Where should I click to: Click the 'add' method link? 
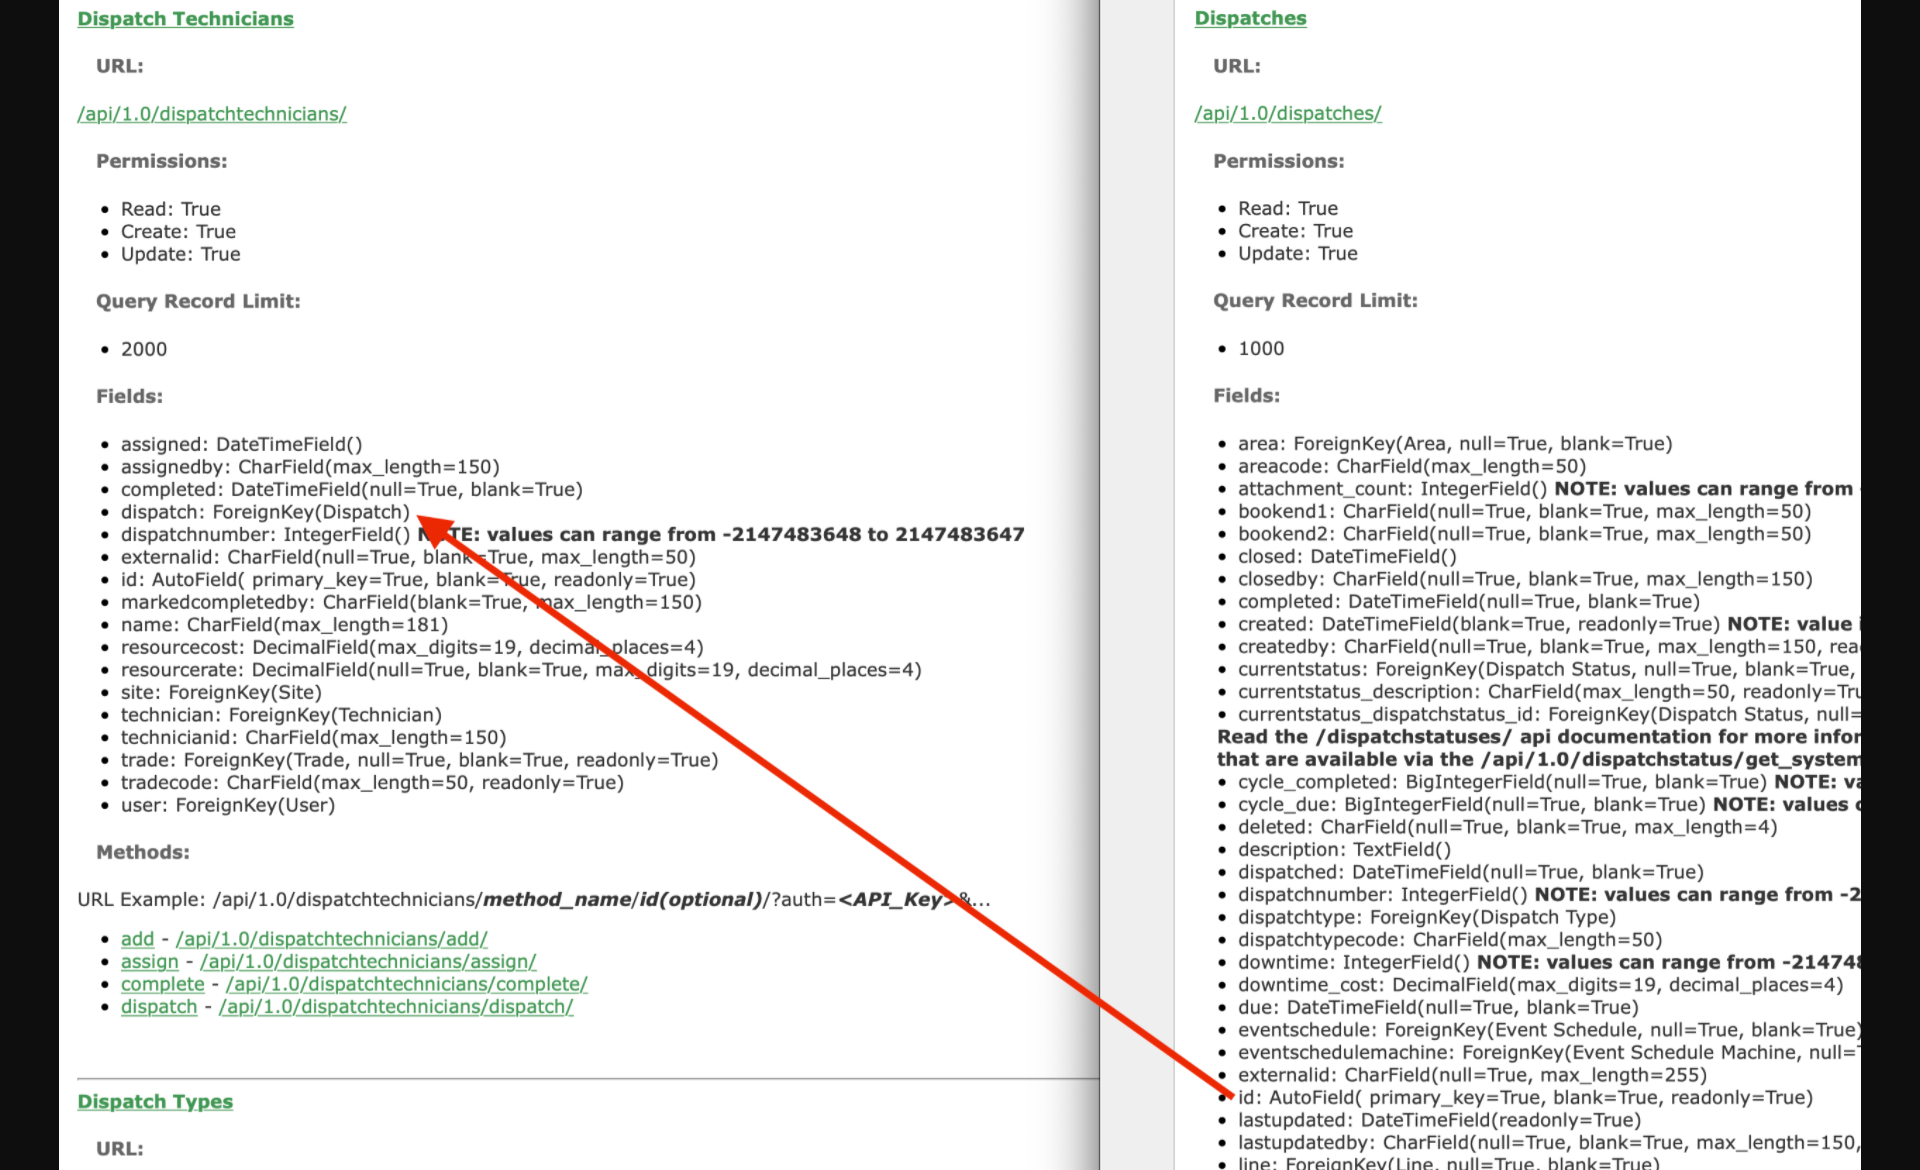coord(137,939)
